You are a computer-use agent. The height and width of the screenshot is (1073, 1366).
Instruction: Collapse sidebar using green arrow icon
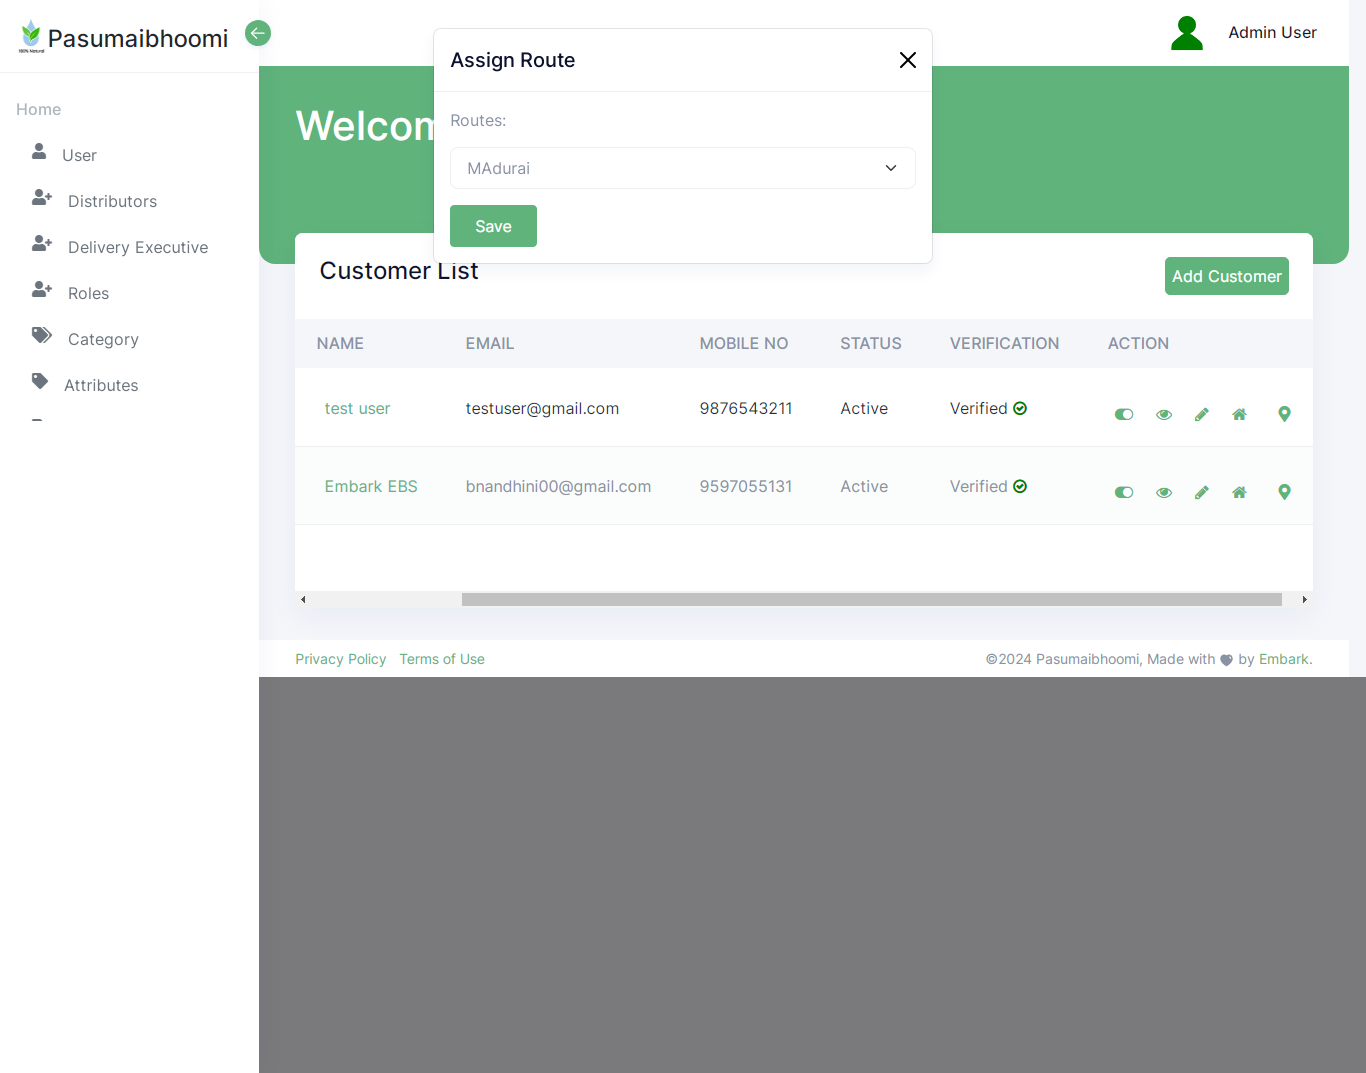point(258,33)
